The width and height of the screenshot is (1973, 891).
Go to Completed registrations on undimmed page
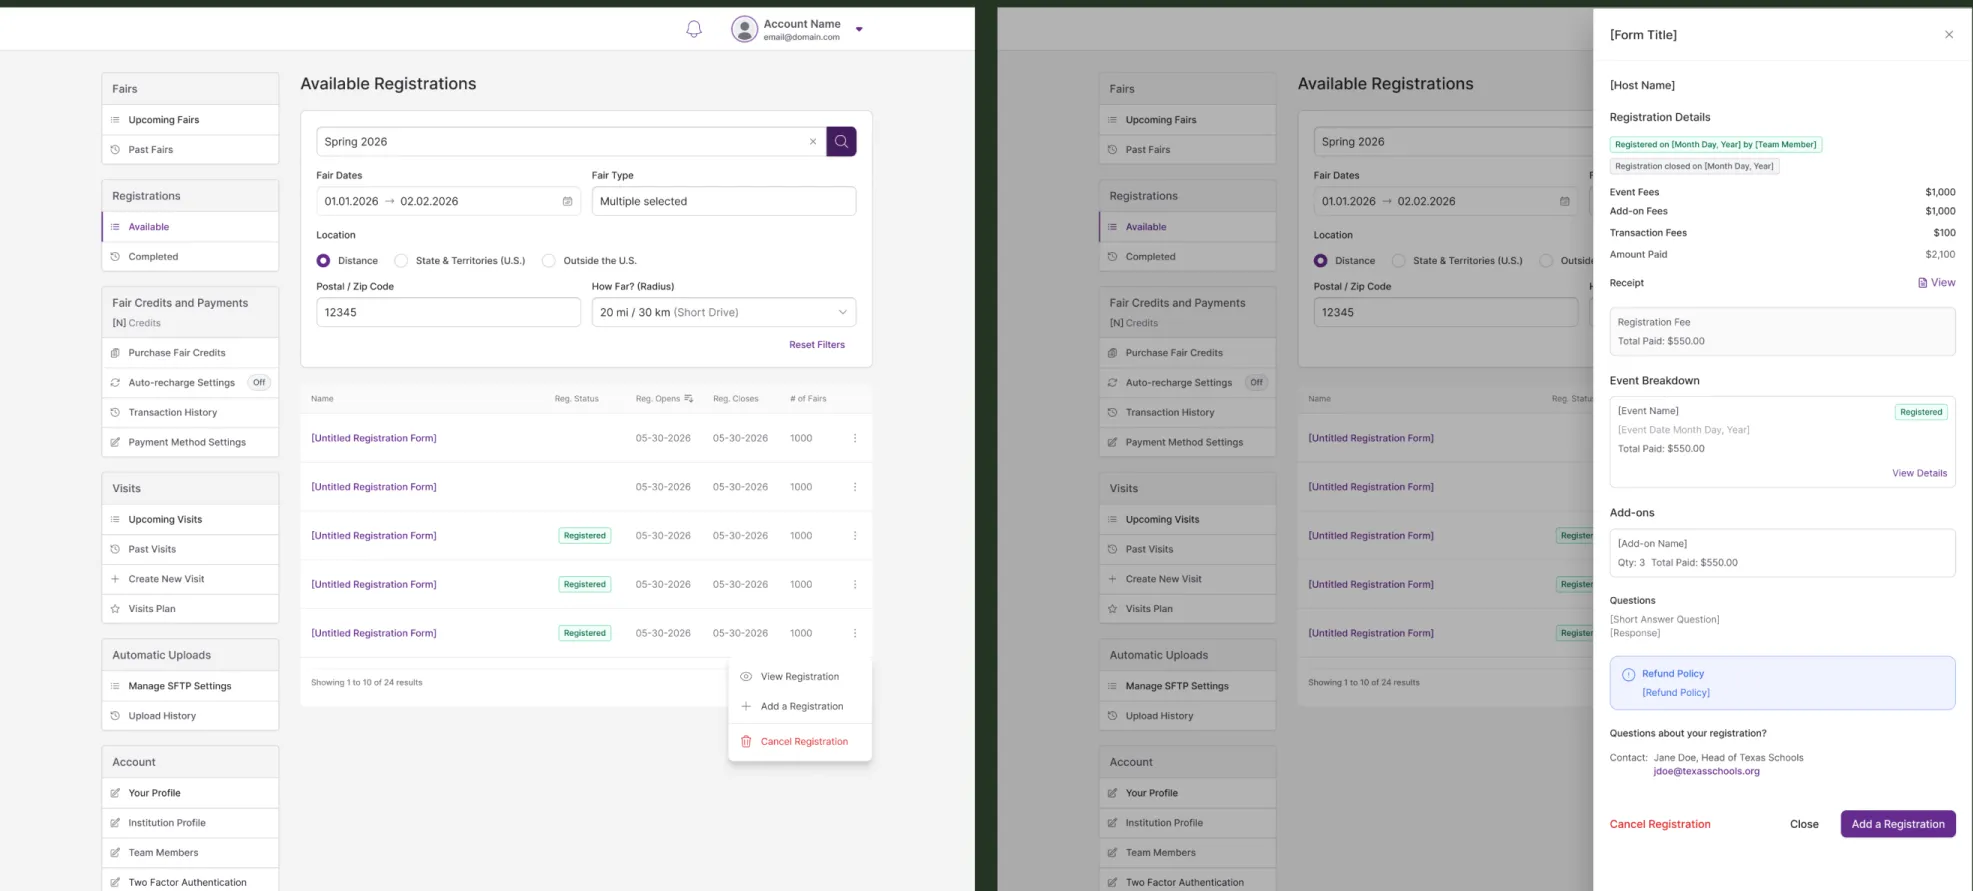[190, 257]
